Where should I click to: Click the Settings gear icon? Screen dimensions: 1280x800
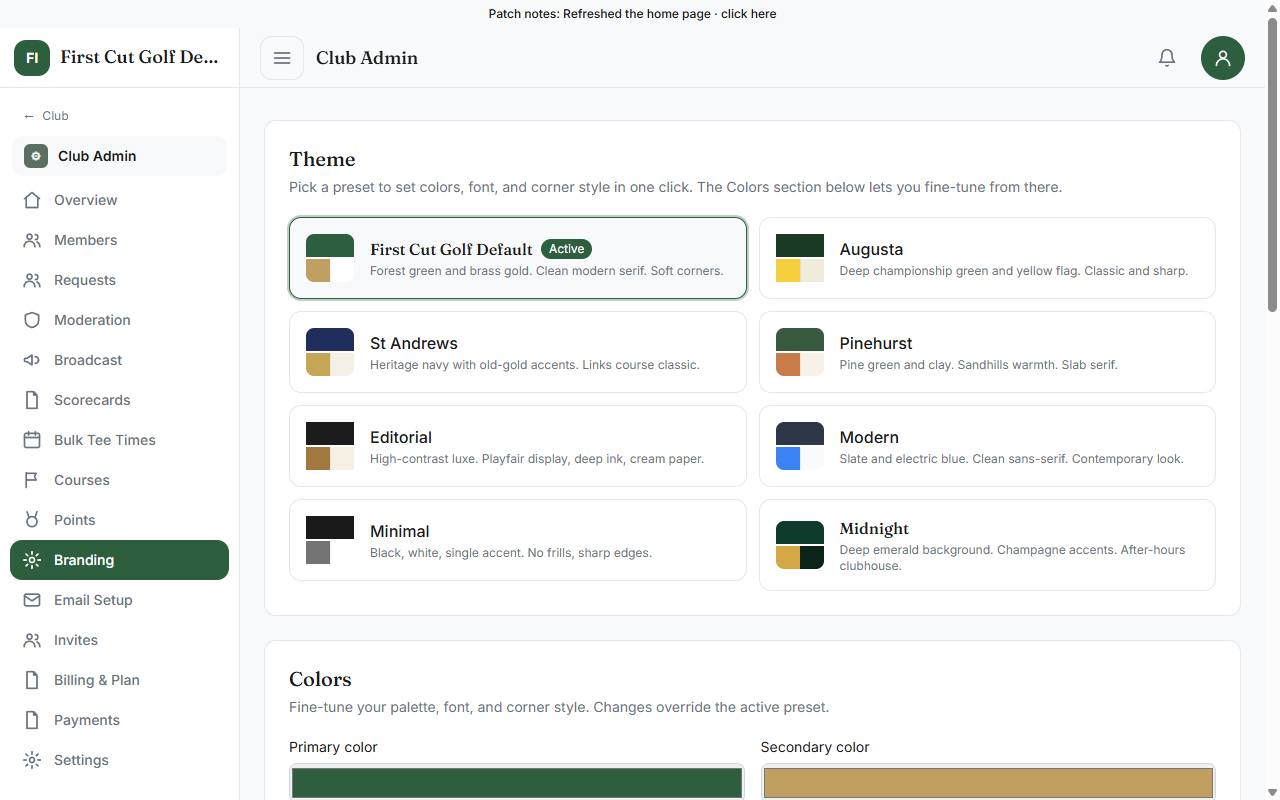32,760
